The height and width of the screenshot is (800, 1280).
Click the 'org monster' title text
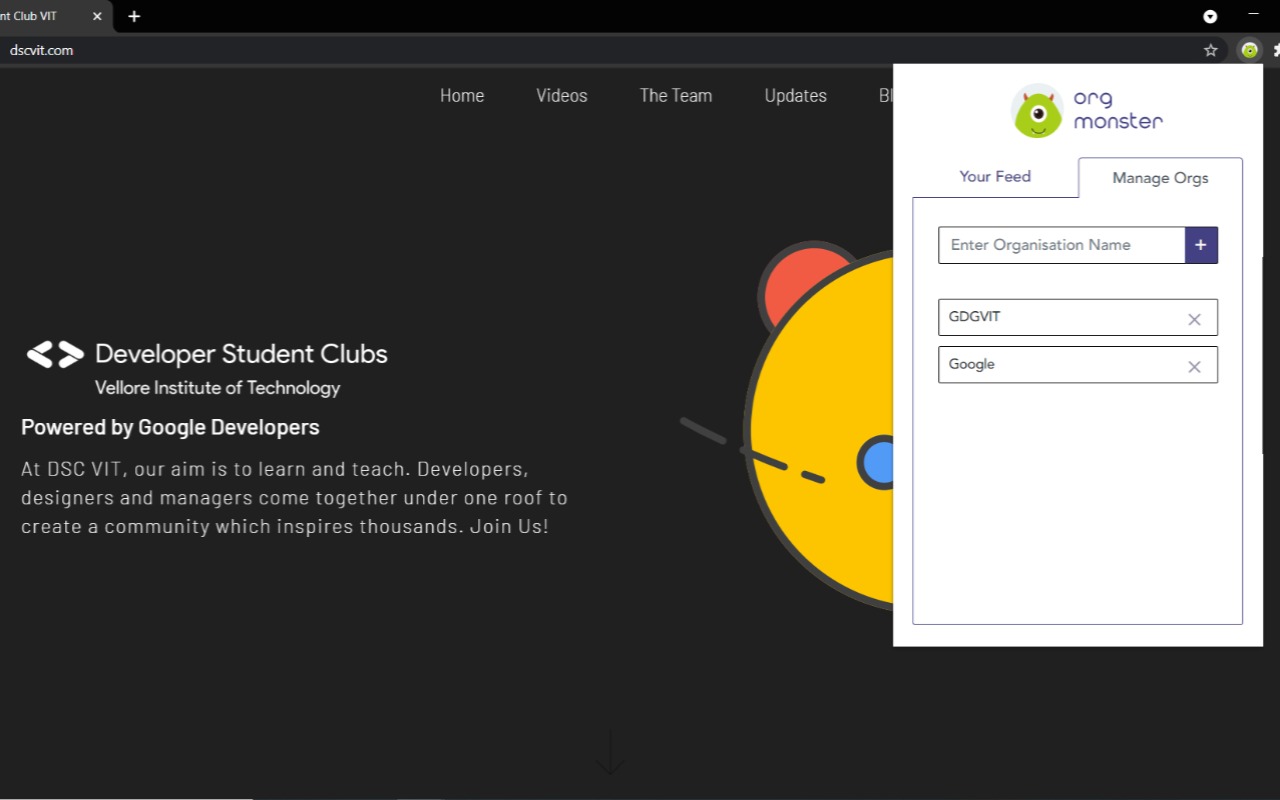1118,110
